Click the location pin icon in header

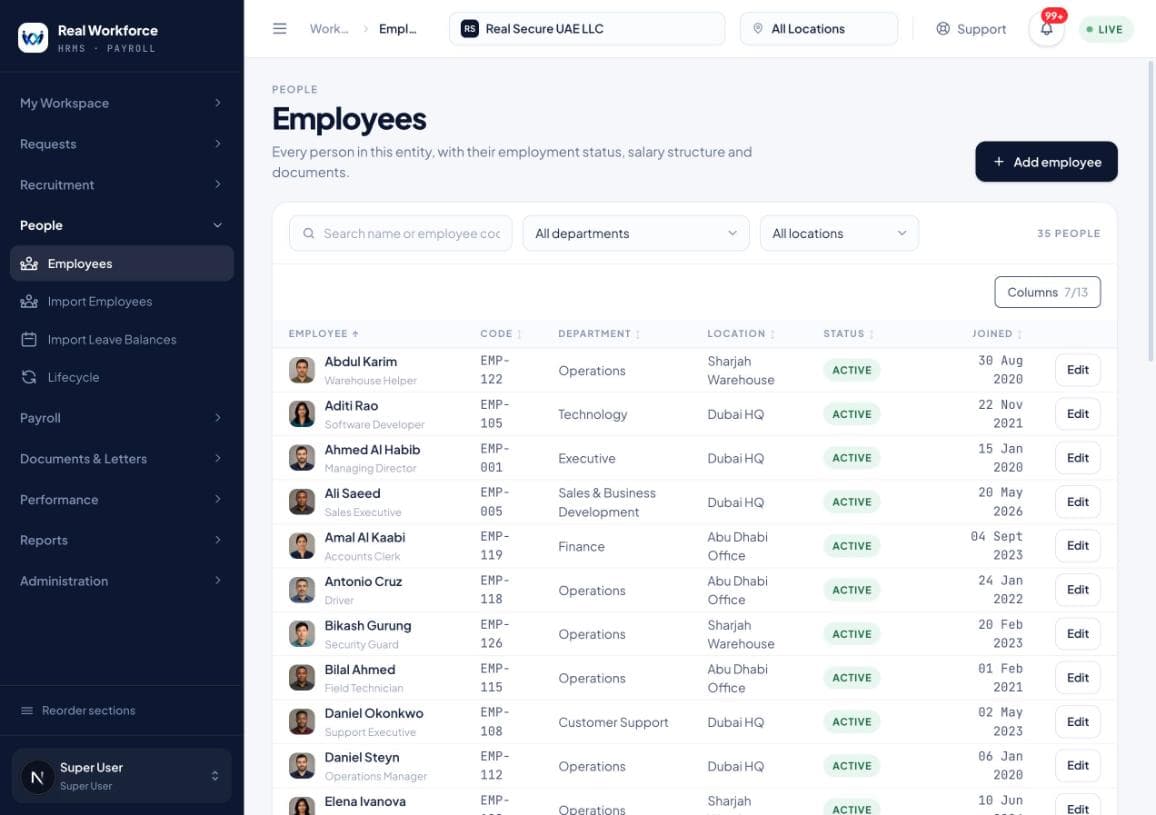(757, 29)
